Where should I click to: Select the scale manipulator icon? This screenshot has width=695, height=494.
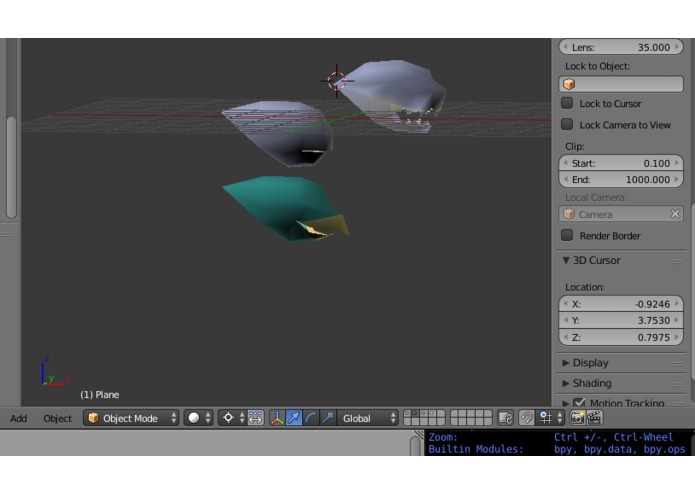coord(328,418)
